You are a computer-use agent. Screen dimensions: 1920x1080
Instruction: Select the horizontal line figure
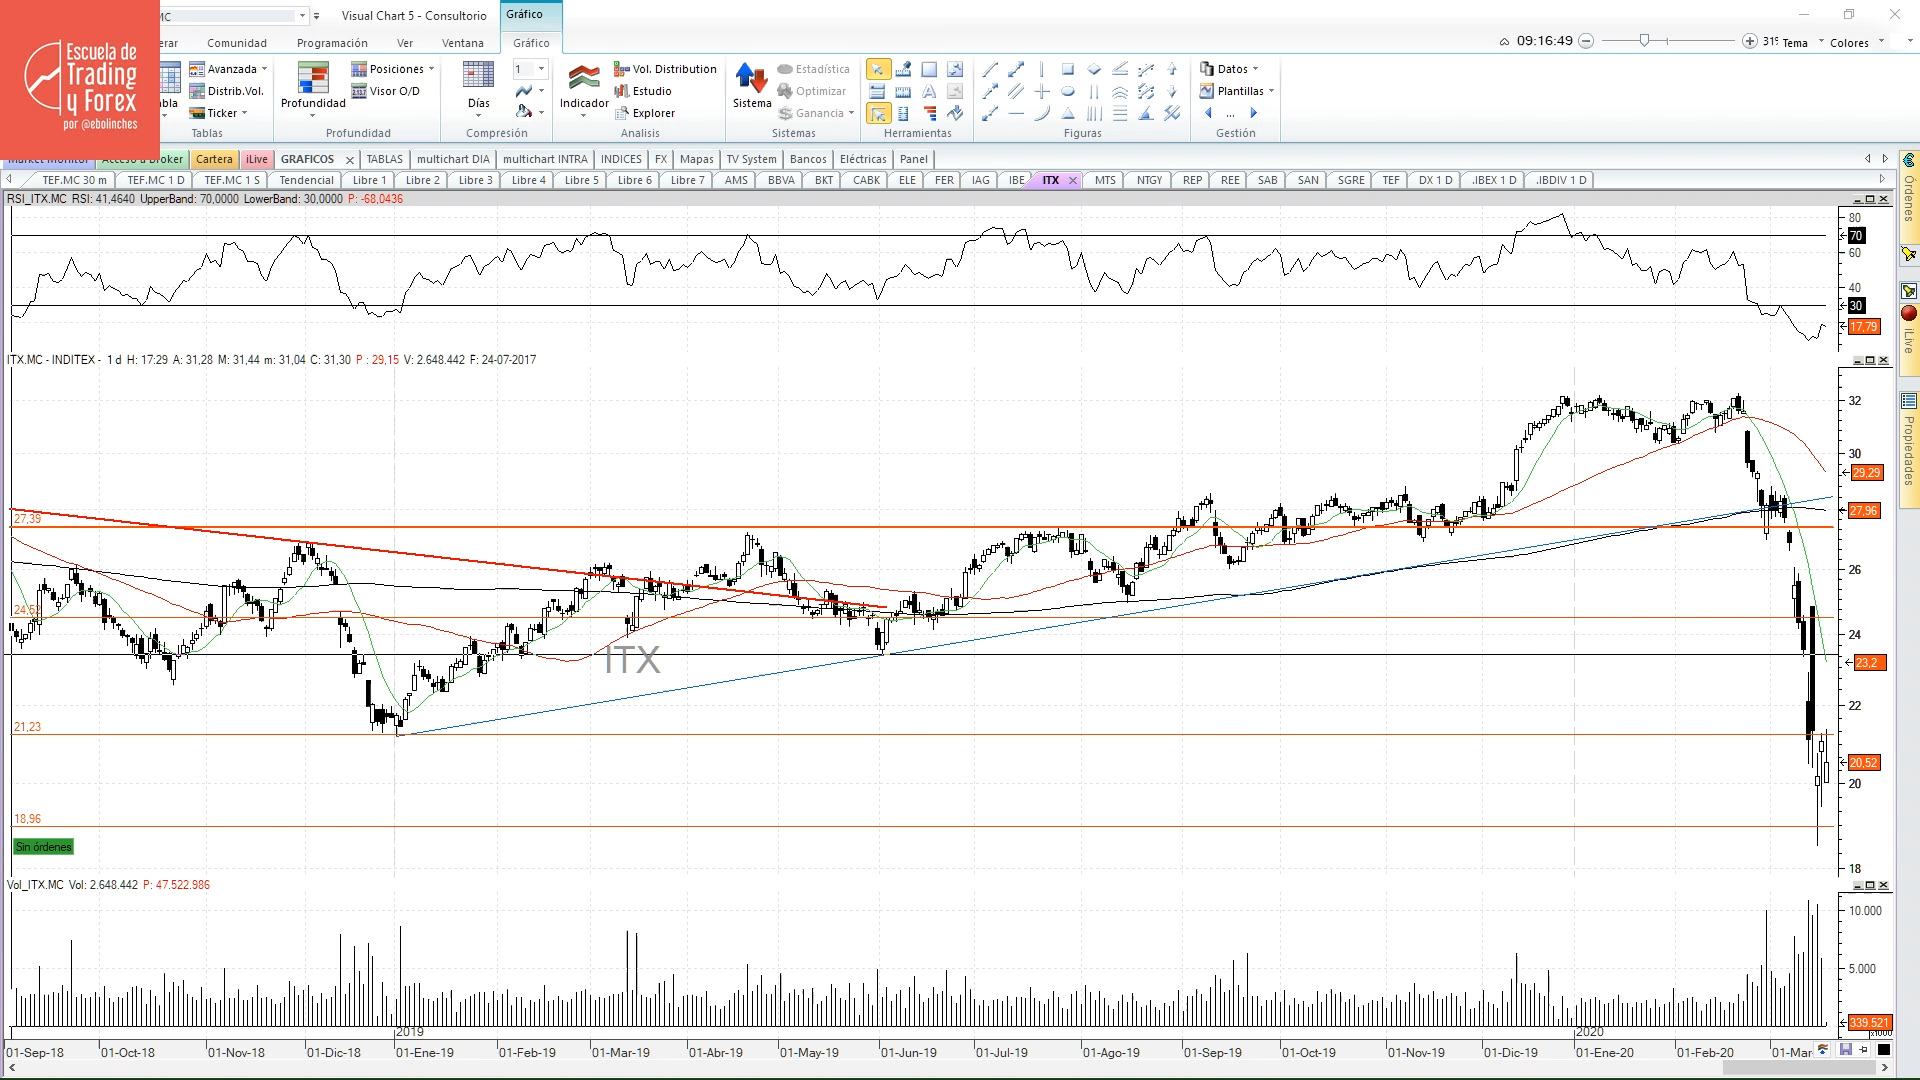coord(1016,113)
